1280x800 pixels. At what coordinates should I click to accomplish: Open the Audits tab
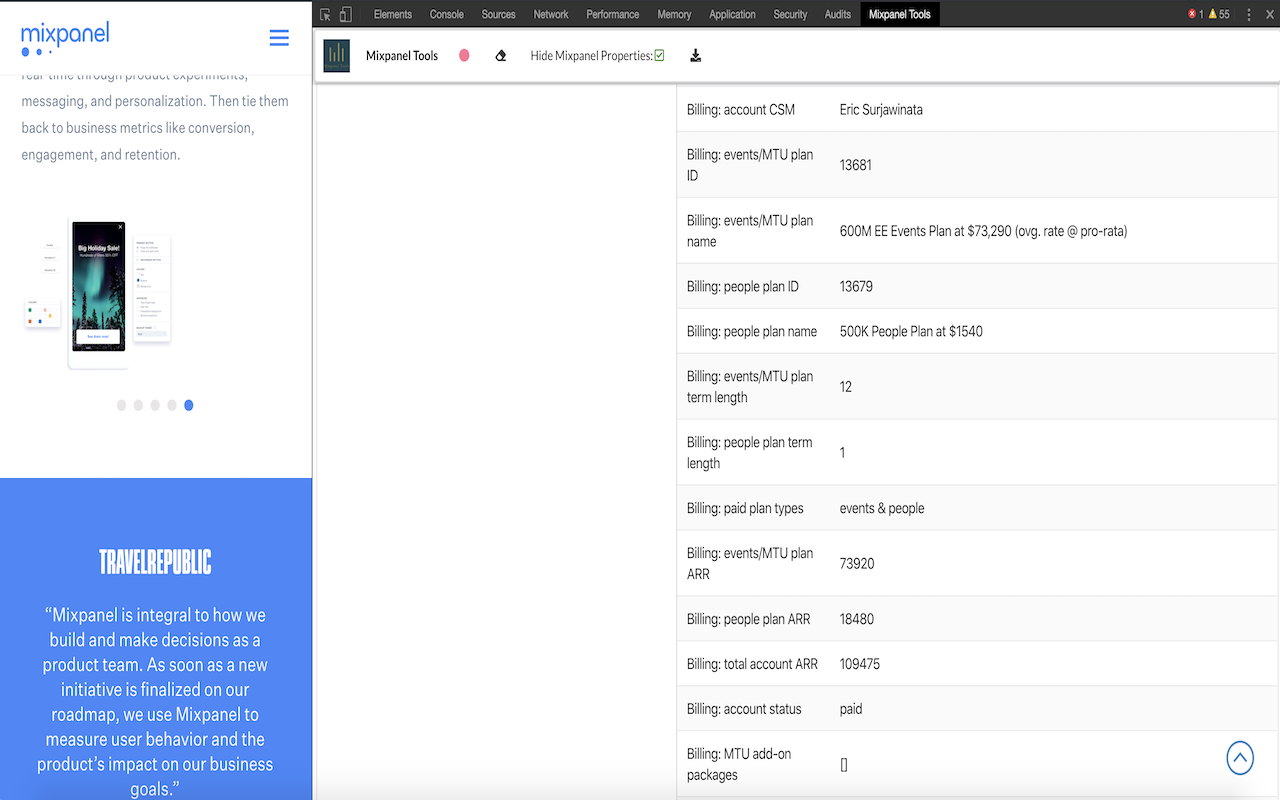pyautogui.click(x=838, y=14)
